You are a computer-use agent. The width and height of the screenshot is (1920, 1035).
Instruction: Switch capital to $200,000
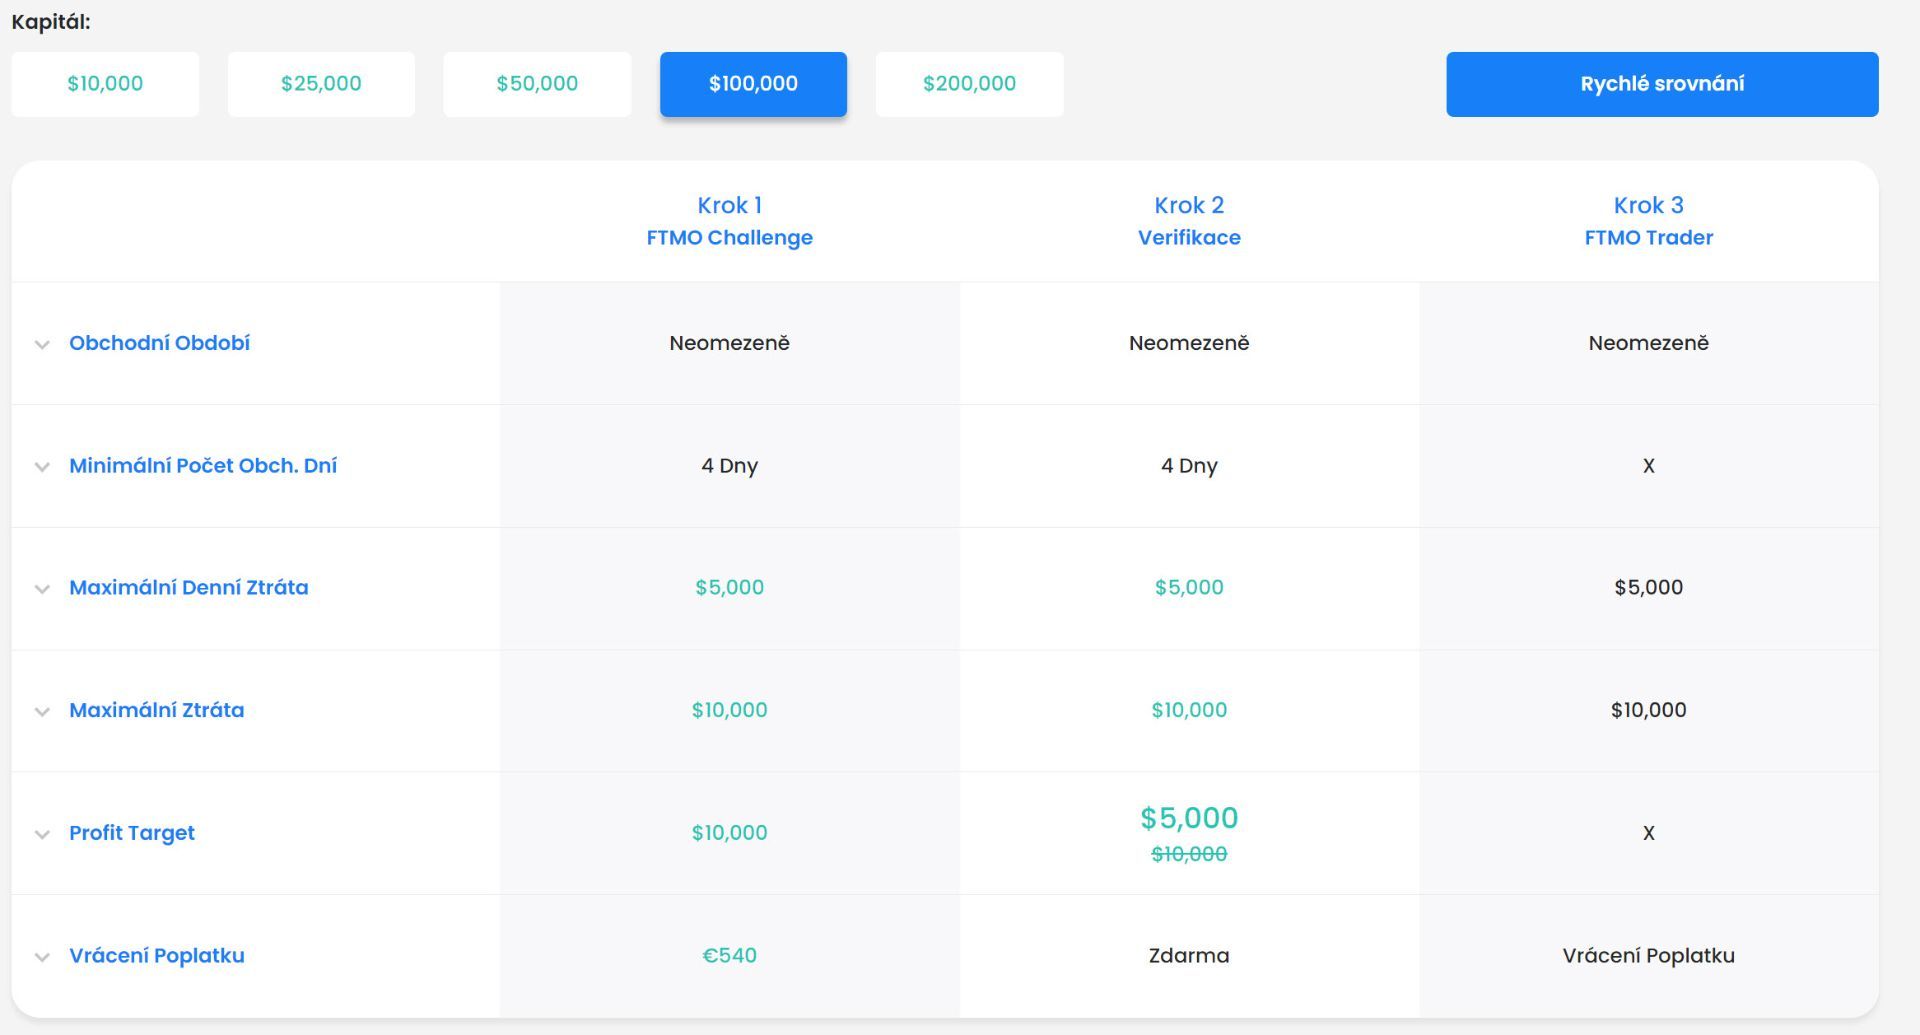(969, 84)
